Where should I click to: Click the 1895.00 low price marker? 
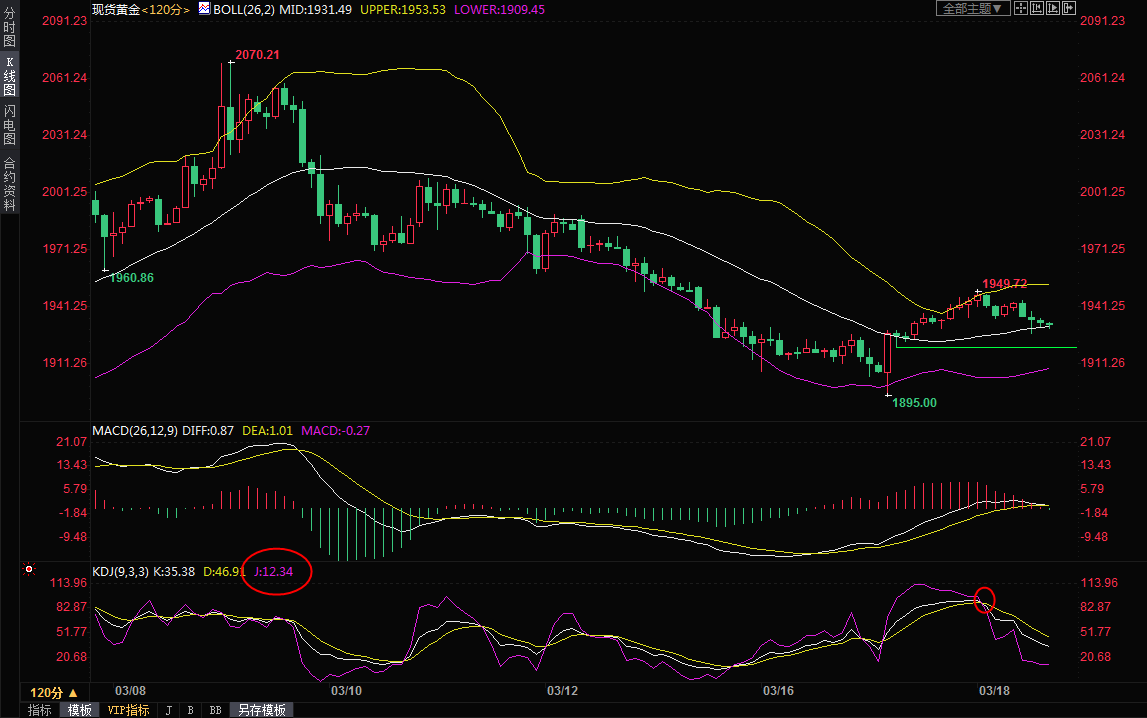(914, 403)
